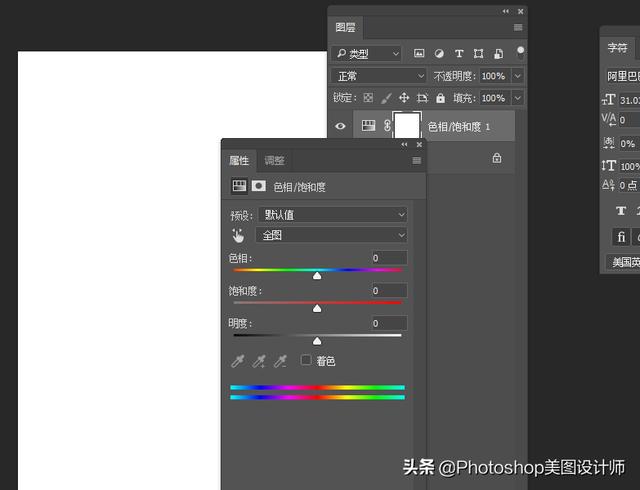This screenshot has width=640, height=490.
Task: Open the 正常 blend mode dropdown
Action: (379, 76)
